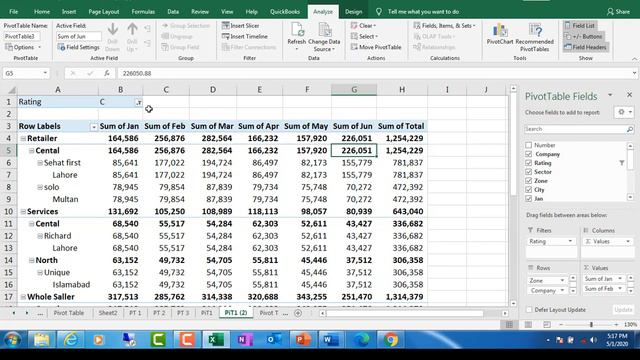Open Excel from the taskbar
Image resolution: width=640 pixels, height=360 pixels.
[x=215, y=340]
